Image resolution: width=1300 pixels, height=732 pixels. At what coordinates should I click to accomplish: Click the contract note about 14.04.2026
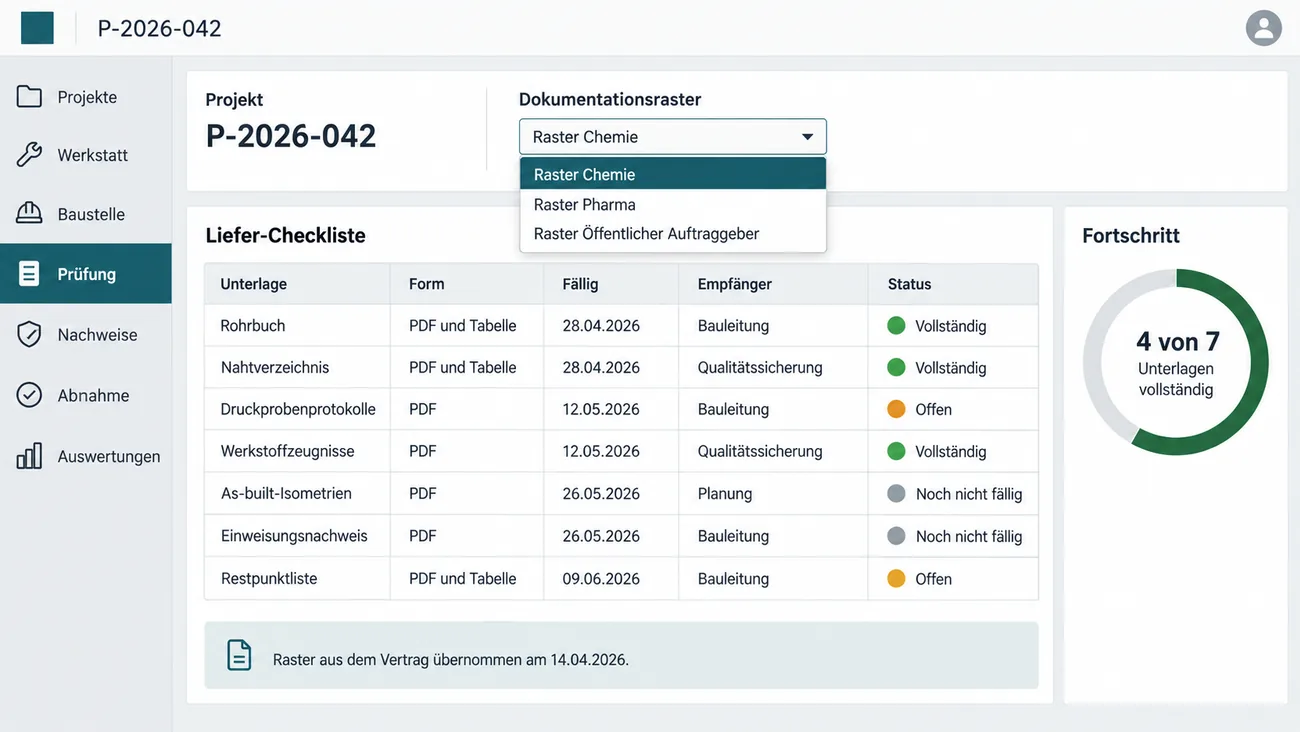[621, 655]
